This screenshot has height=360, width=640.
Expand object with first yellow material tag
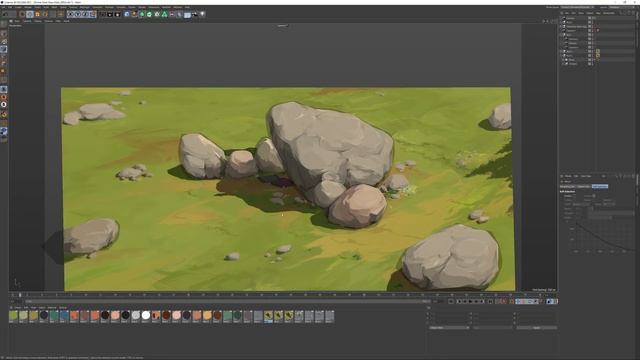click(561, 51)
